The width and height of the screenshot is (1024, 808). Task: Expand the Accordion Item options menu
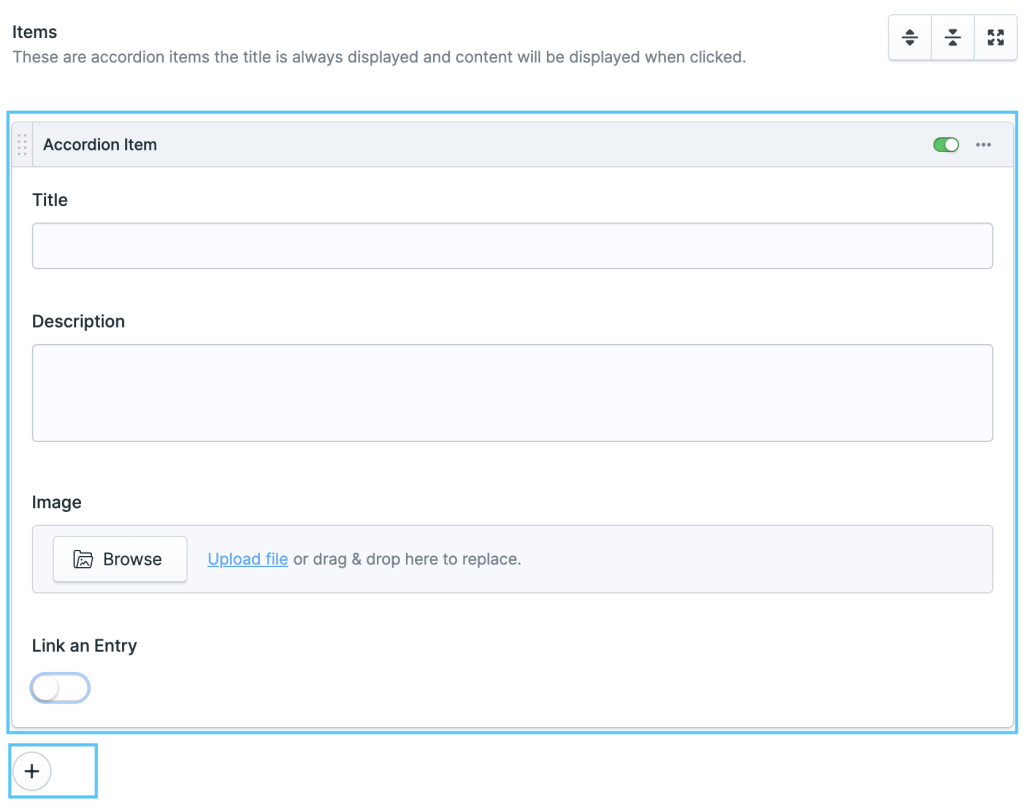pos(983,145)
